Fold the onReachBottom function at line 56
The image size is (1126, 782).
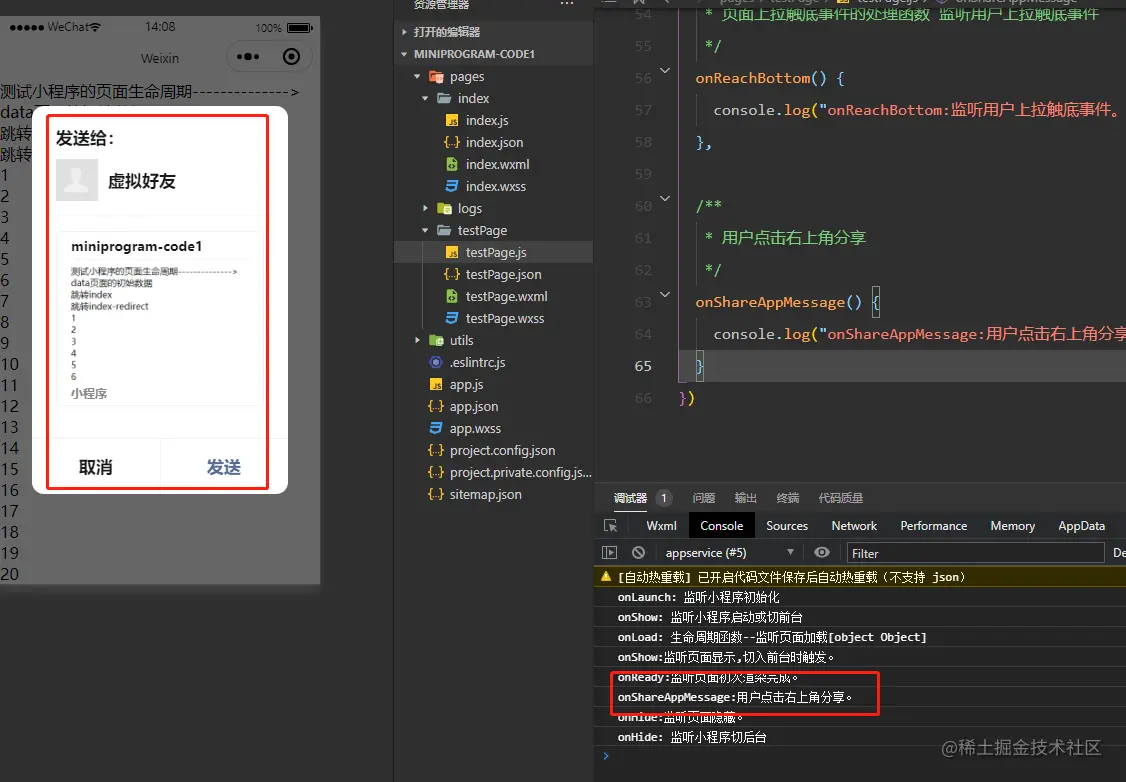click(665, 70)
